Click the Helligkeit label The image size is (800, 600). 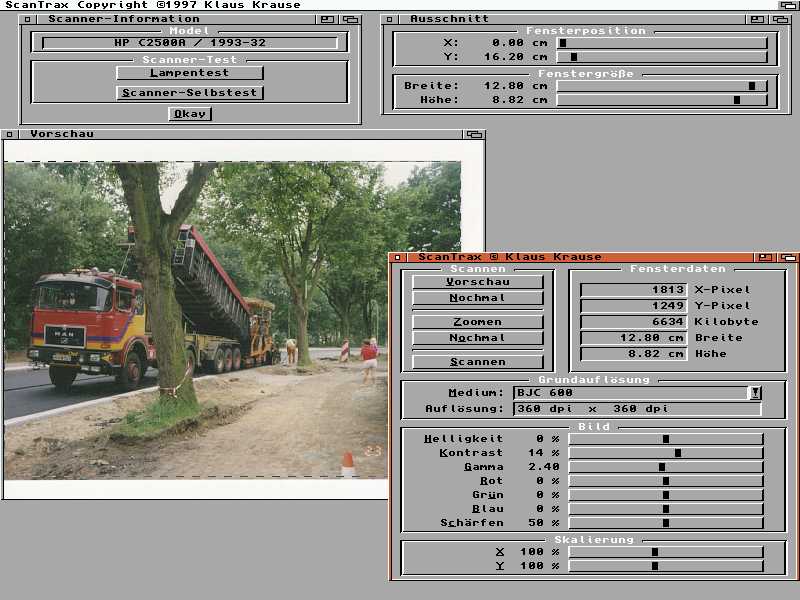point(463,439)
